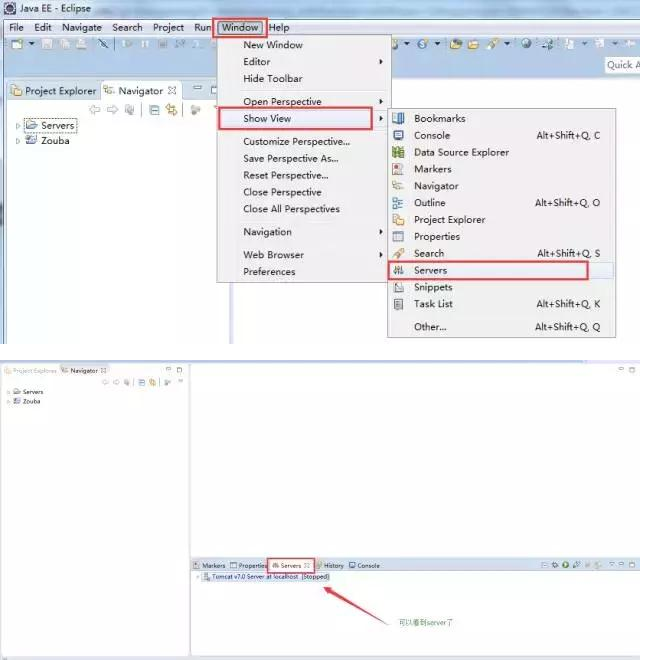
Task: Click Link with Editor icon in upper Navigator
Action: tap(172, 110)
